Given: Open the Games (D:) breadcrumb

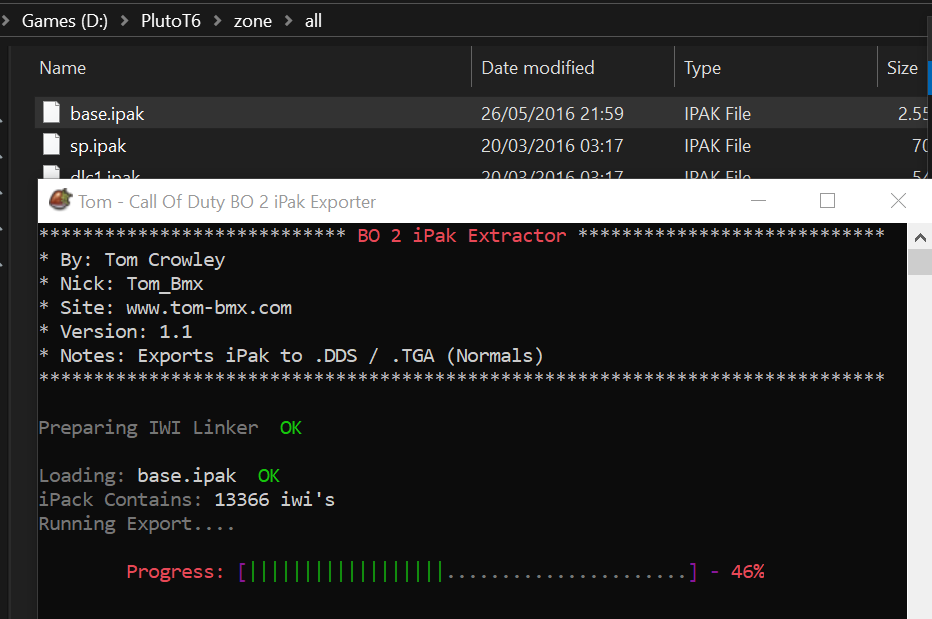Looking at the screenshot, I should tap(65, 21).
